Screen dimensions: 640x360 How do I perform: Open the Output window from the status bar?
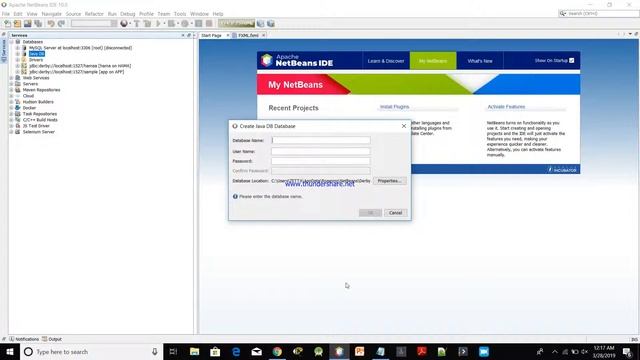point(52,339)
